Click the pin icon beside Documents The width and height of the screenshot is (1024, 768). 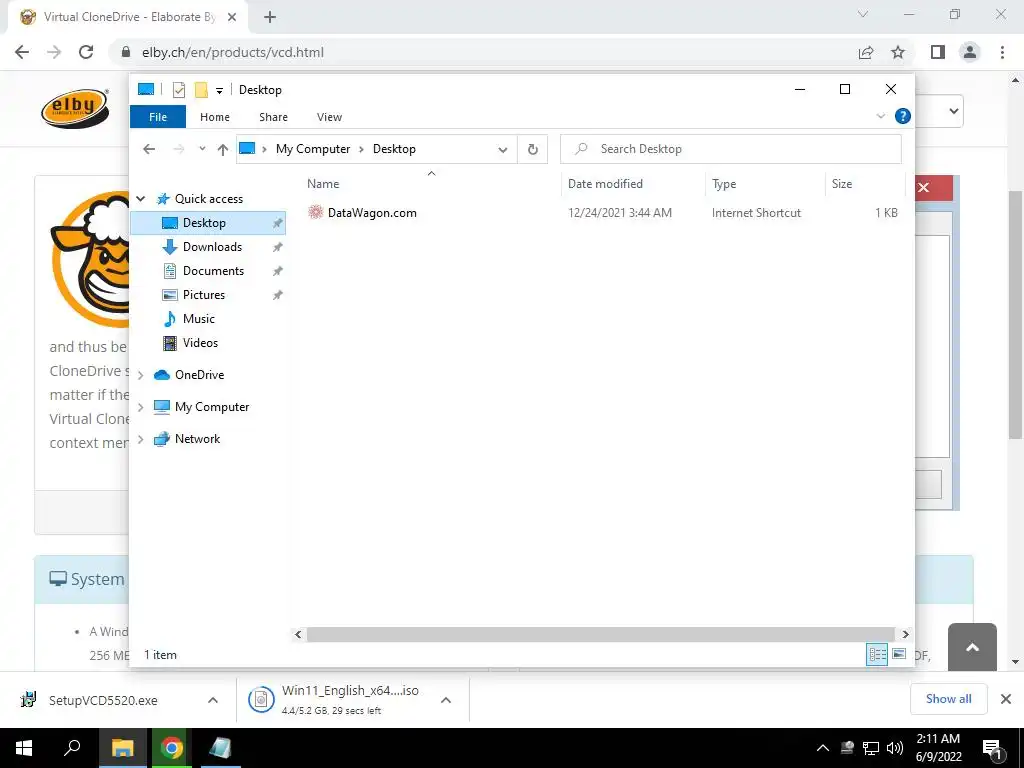coord(278,271)
